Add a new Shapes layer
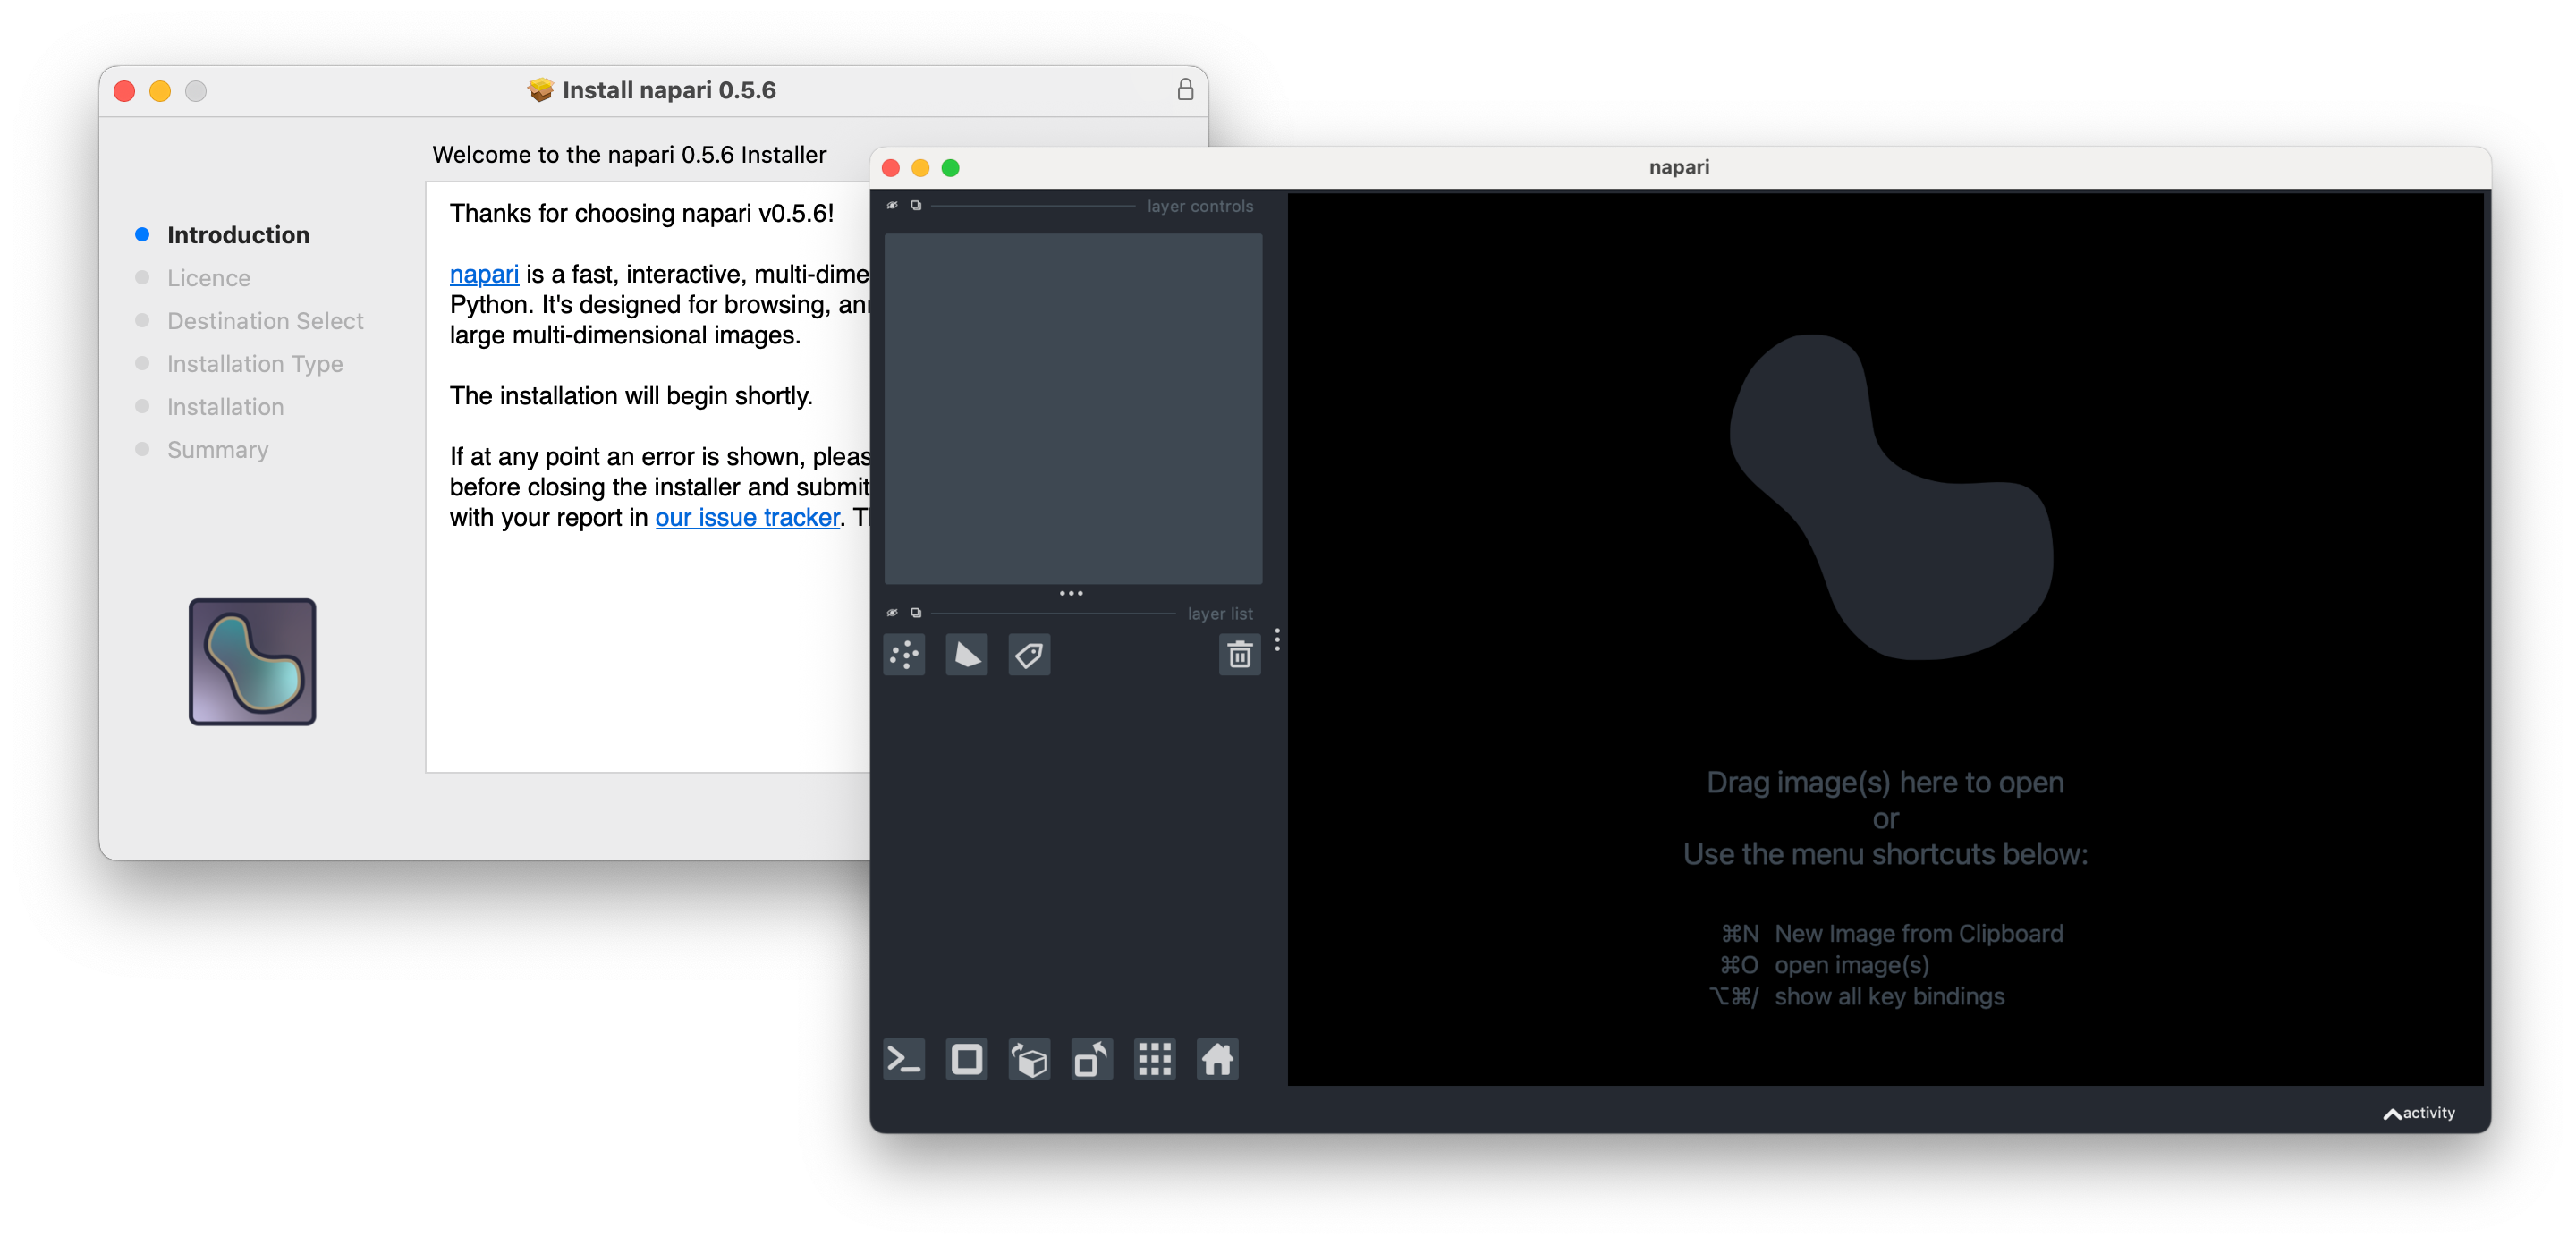The image size is (2576, 1245). pyautogui.click(x=966, y=655)
